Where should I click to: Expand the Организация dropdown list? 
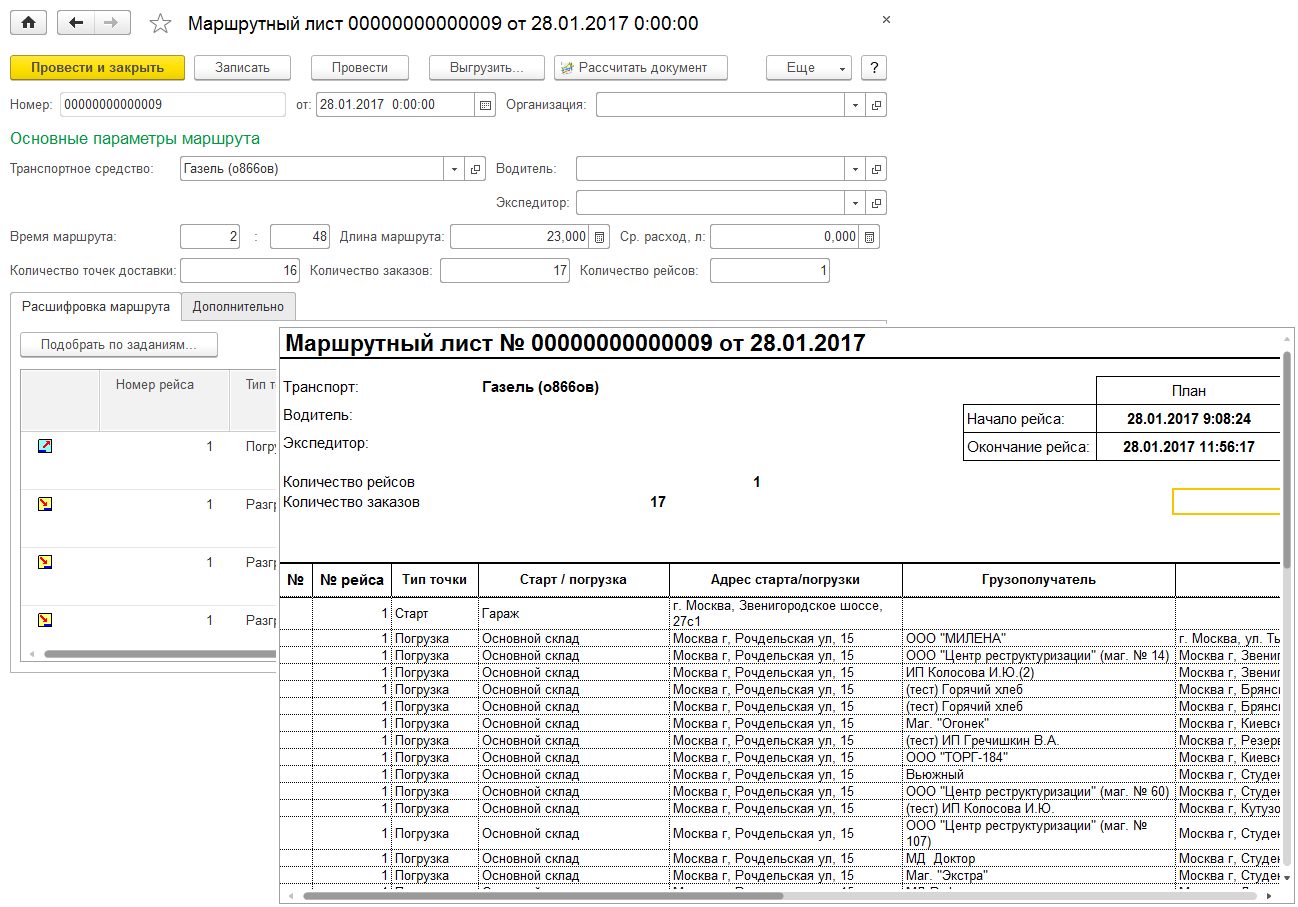[855, 104]
